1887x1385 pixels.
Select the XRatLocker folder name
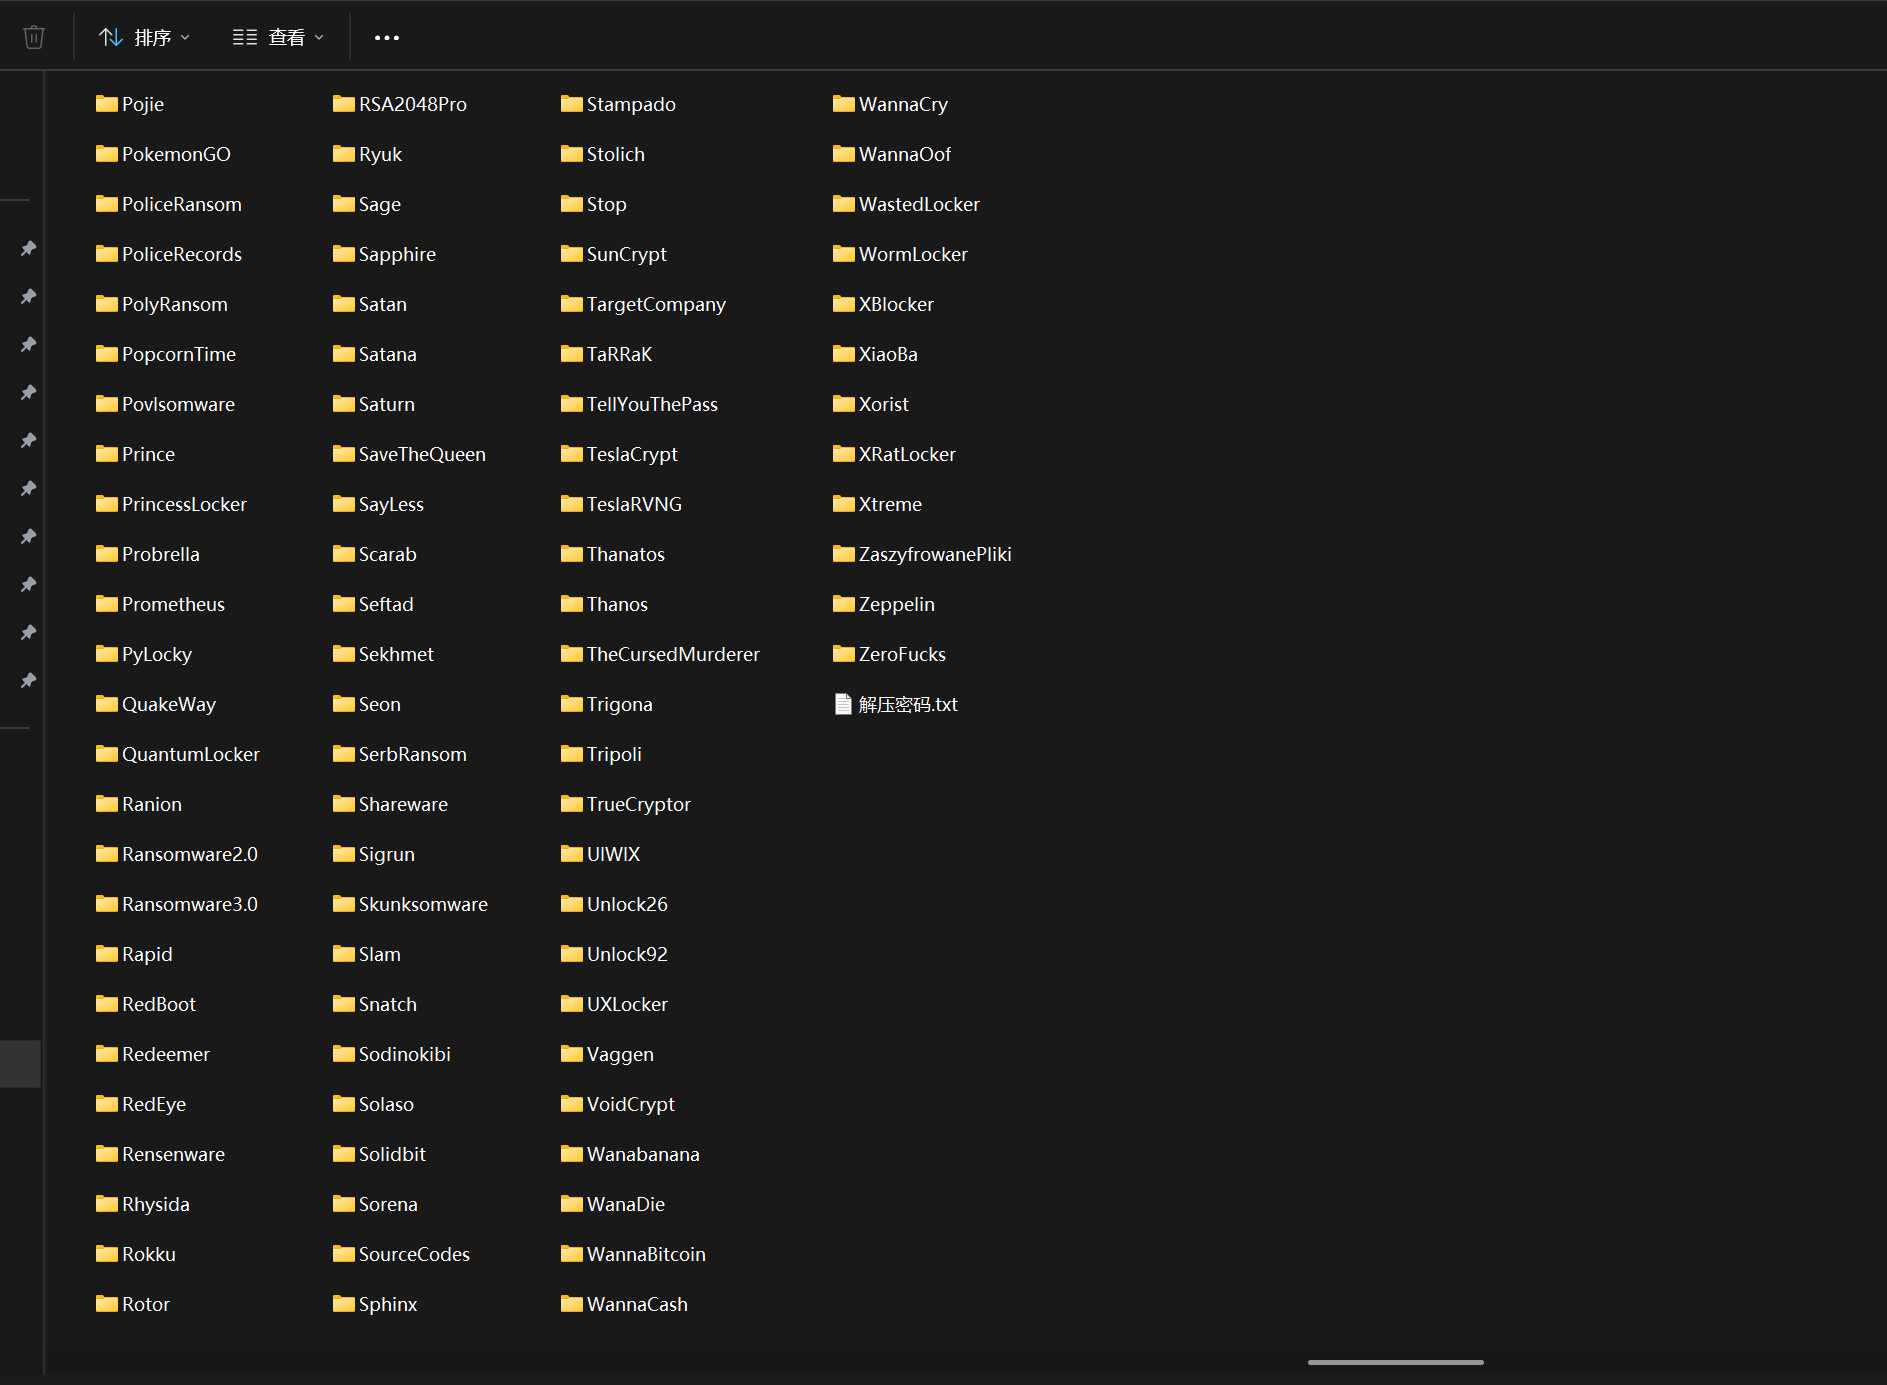click(907, 454)
